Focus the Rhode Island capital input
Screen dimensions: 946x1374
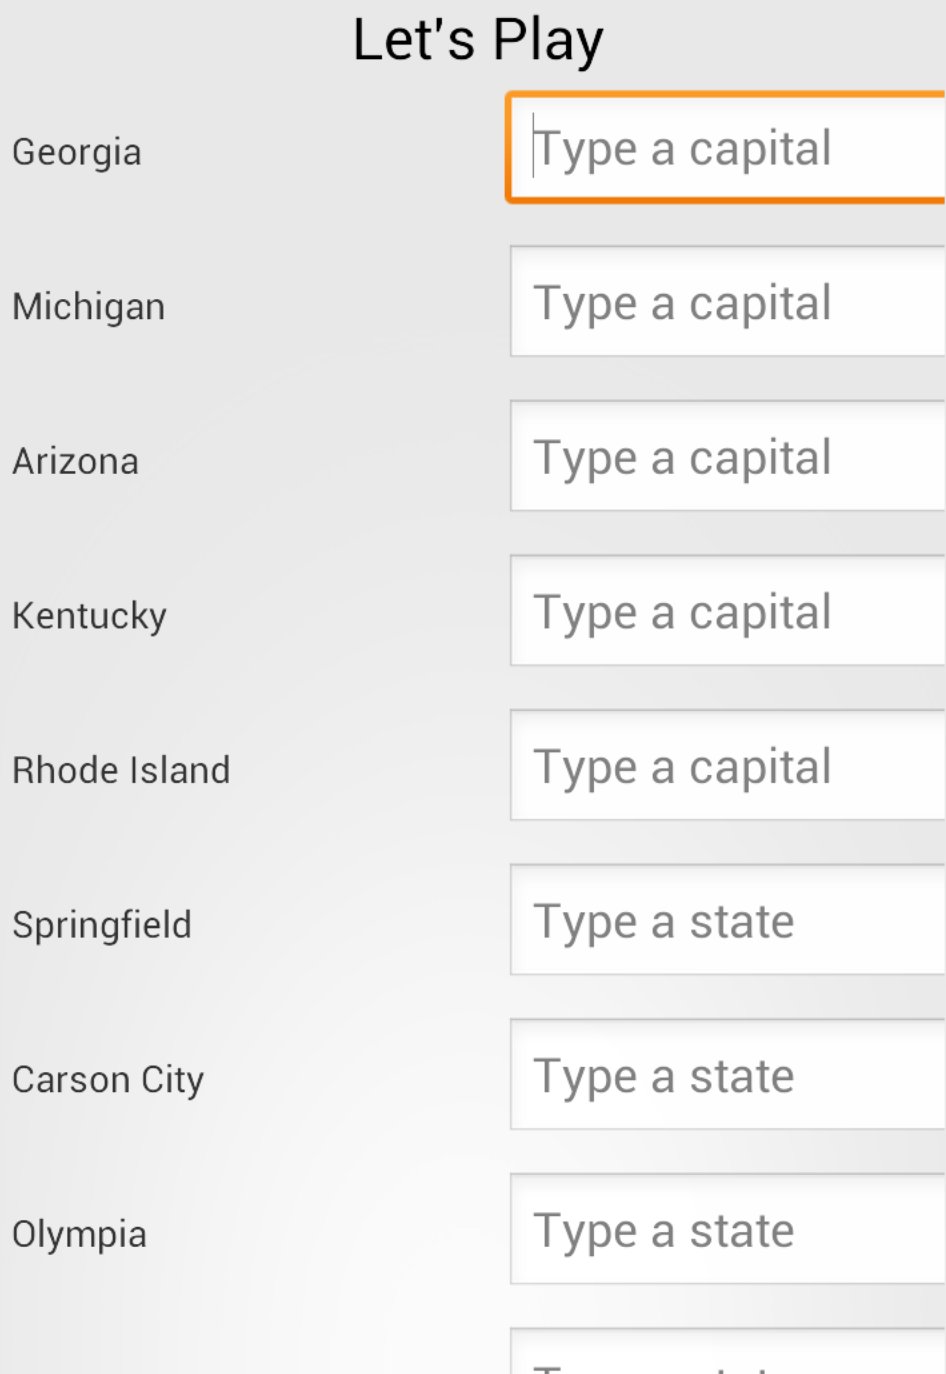click(x=727, y=766)
